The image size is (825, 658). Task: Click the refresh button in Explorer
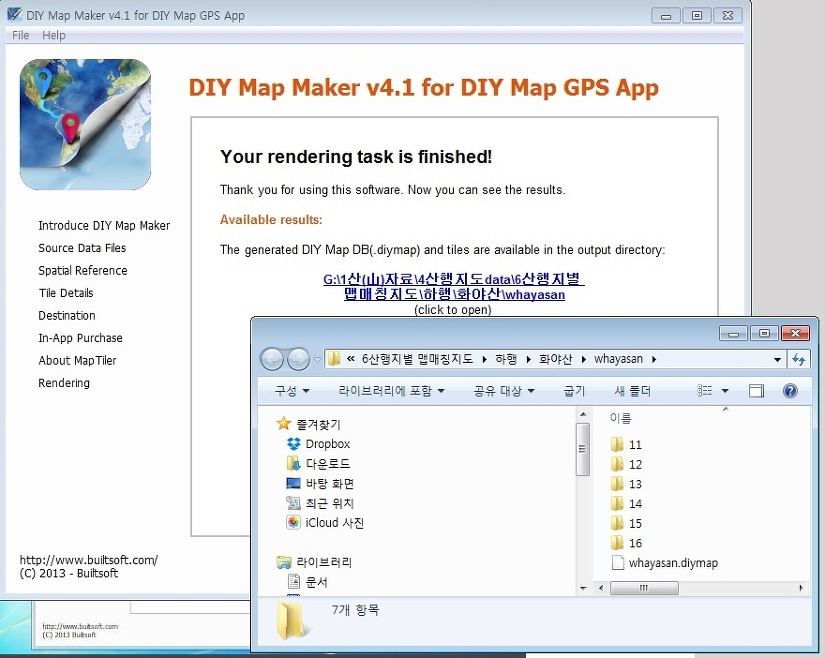[799, 360]
